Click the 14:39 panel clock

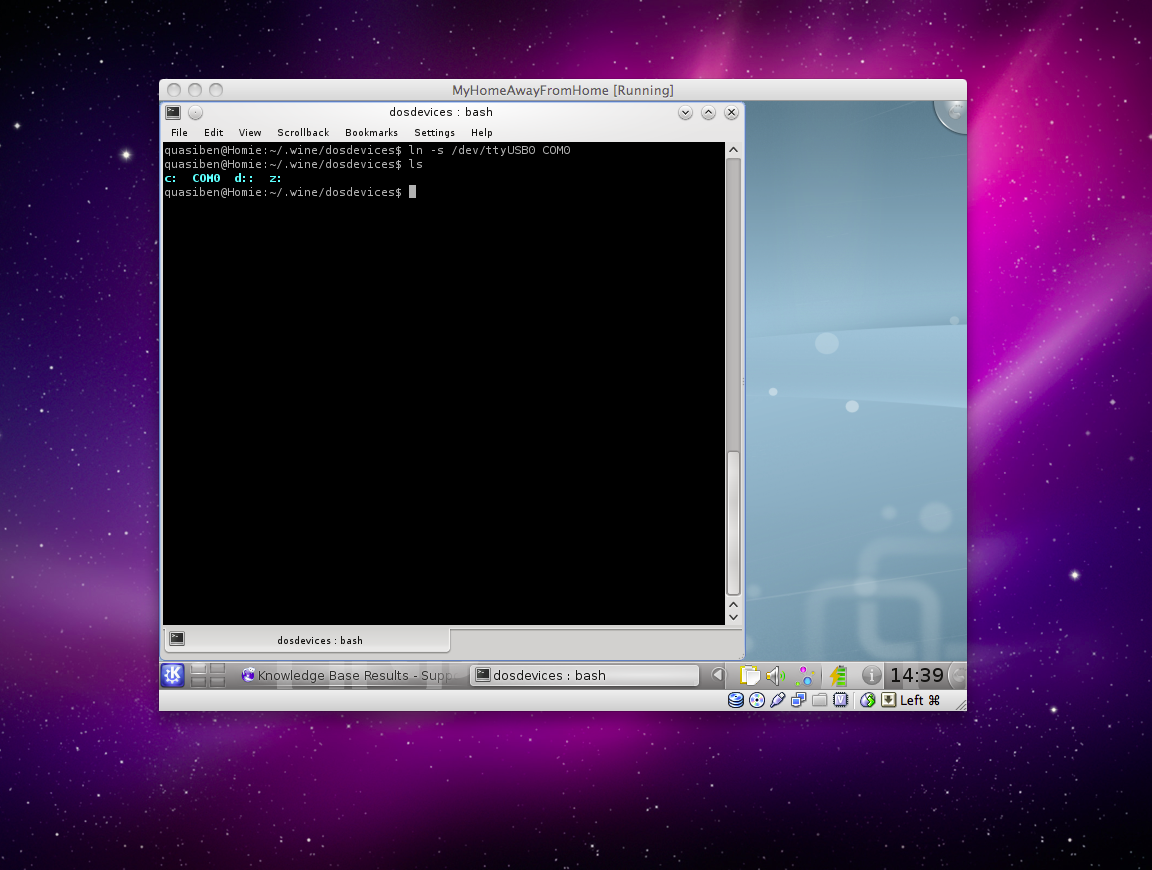pyautogui.click(x=917, y=675)
